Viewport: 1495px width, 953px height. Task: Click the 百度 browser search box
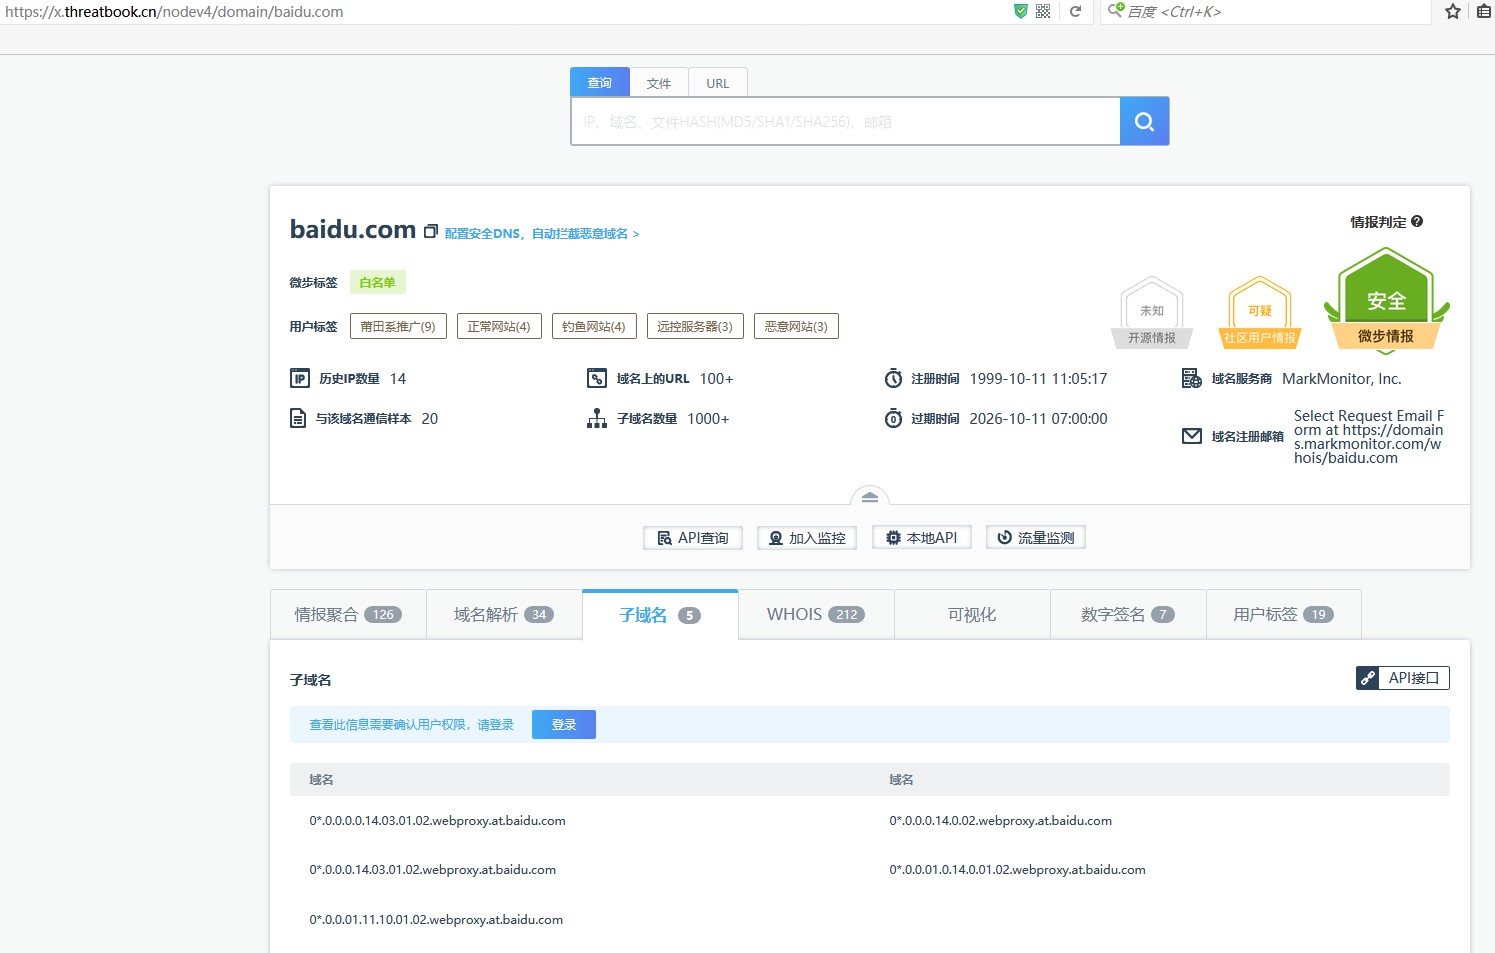click(x=1266, y=12)
